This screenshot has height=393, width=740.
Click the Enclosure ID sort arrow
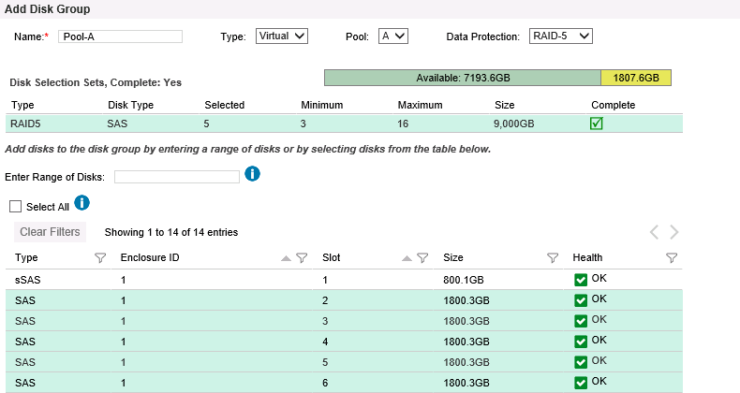click(286, 258)
